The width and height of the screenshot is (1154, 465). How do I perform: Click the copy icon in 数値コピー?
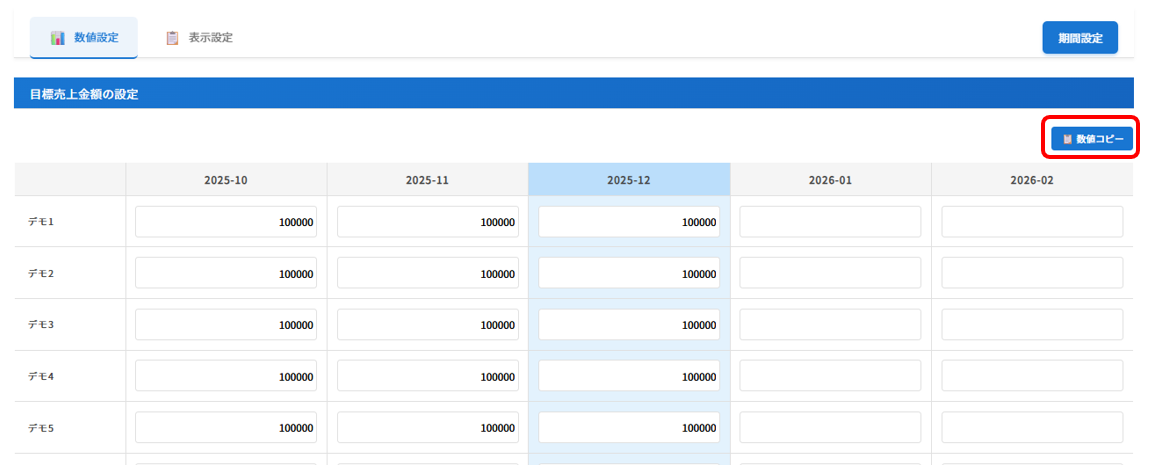1067,139
